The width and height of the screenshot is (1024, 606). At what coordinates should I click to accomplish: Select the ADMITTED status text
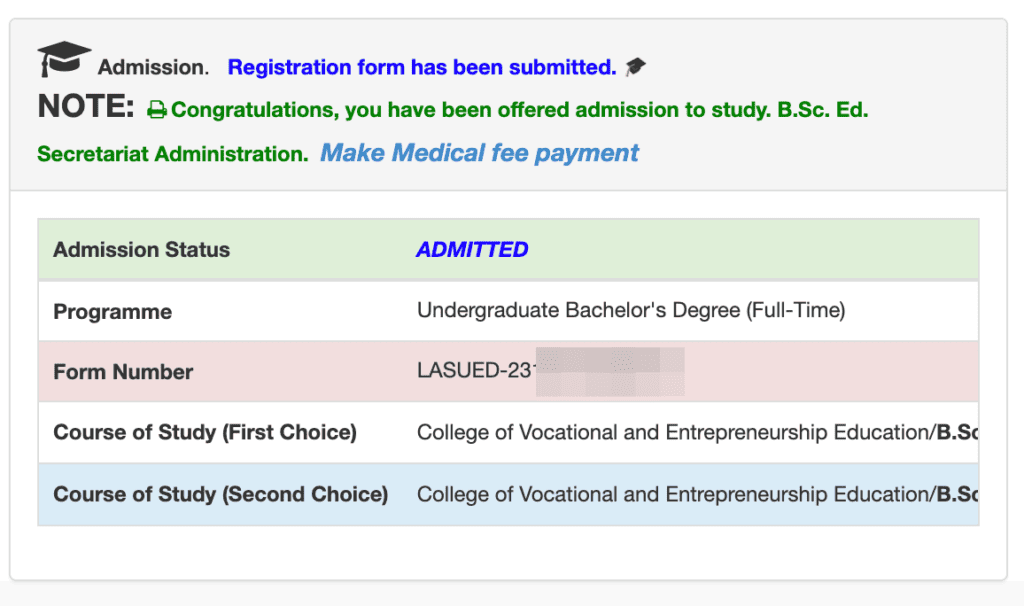click(472, 249)
